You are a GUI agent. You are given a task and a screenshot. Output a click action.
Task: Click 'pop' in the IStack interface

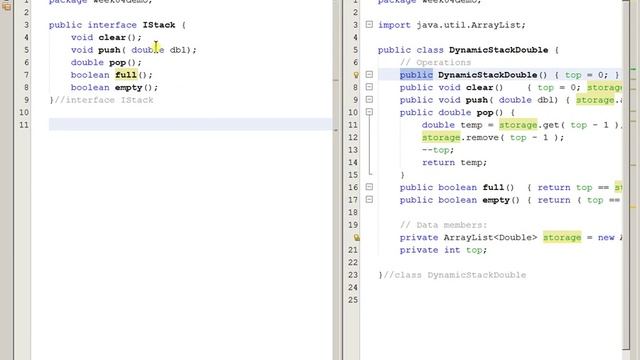click(117, 63)
